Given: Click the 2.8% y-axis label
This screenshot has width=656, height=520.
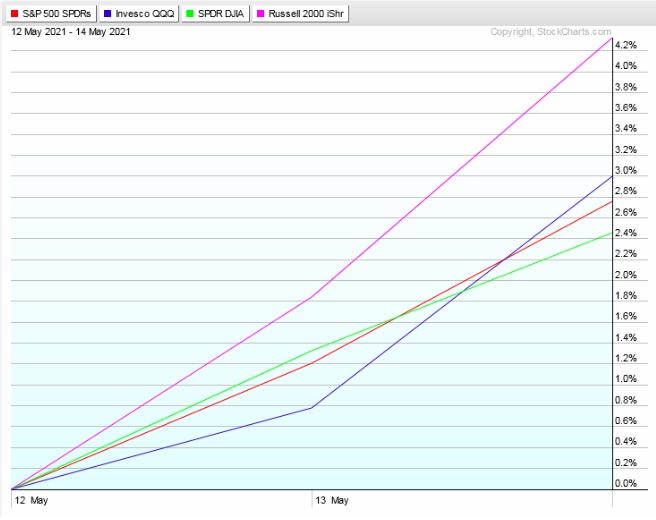Looking at the screenshot, I should click(625, 191).
